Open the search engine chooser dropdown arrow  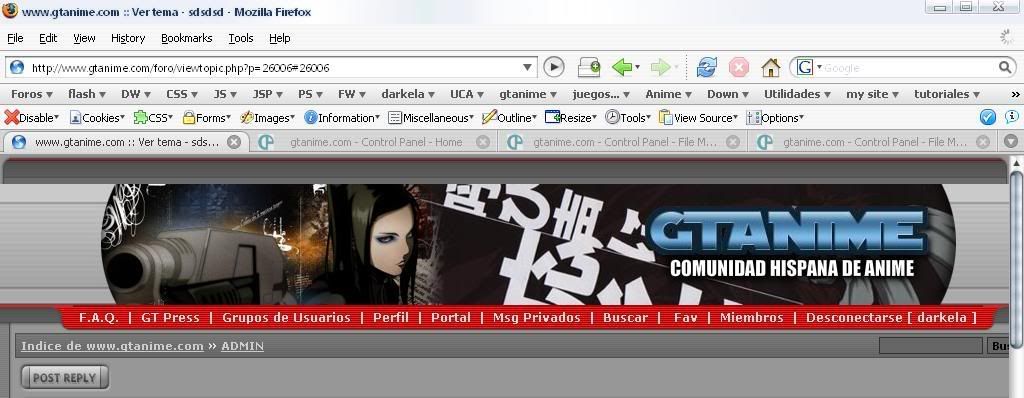pos(819,67)
